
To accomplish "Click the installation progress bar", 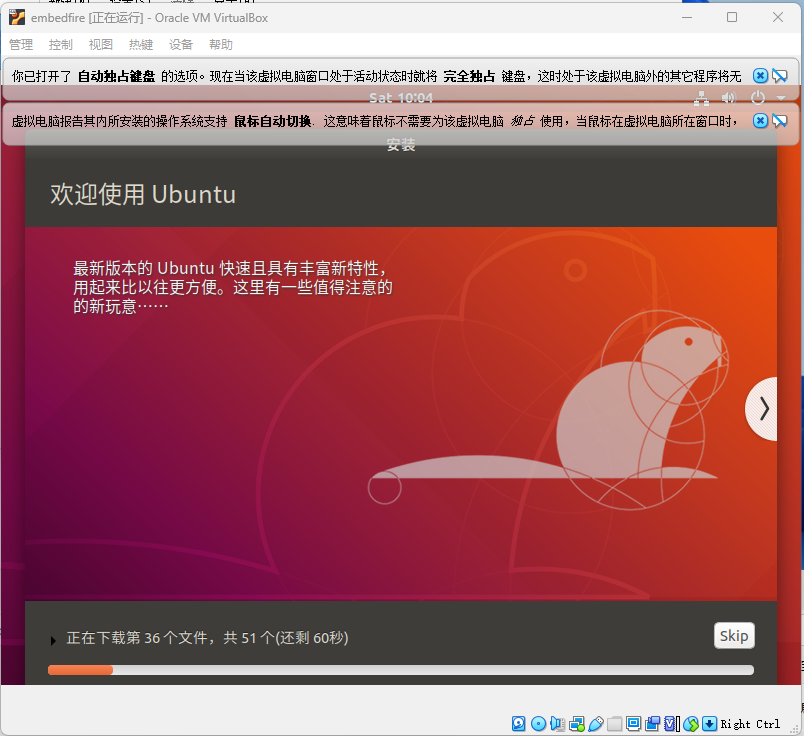I will (x=400, y=670).
